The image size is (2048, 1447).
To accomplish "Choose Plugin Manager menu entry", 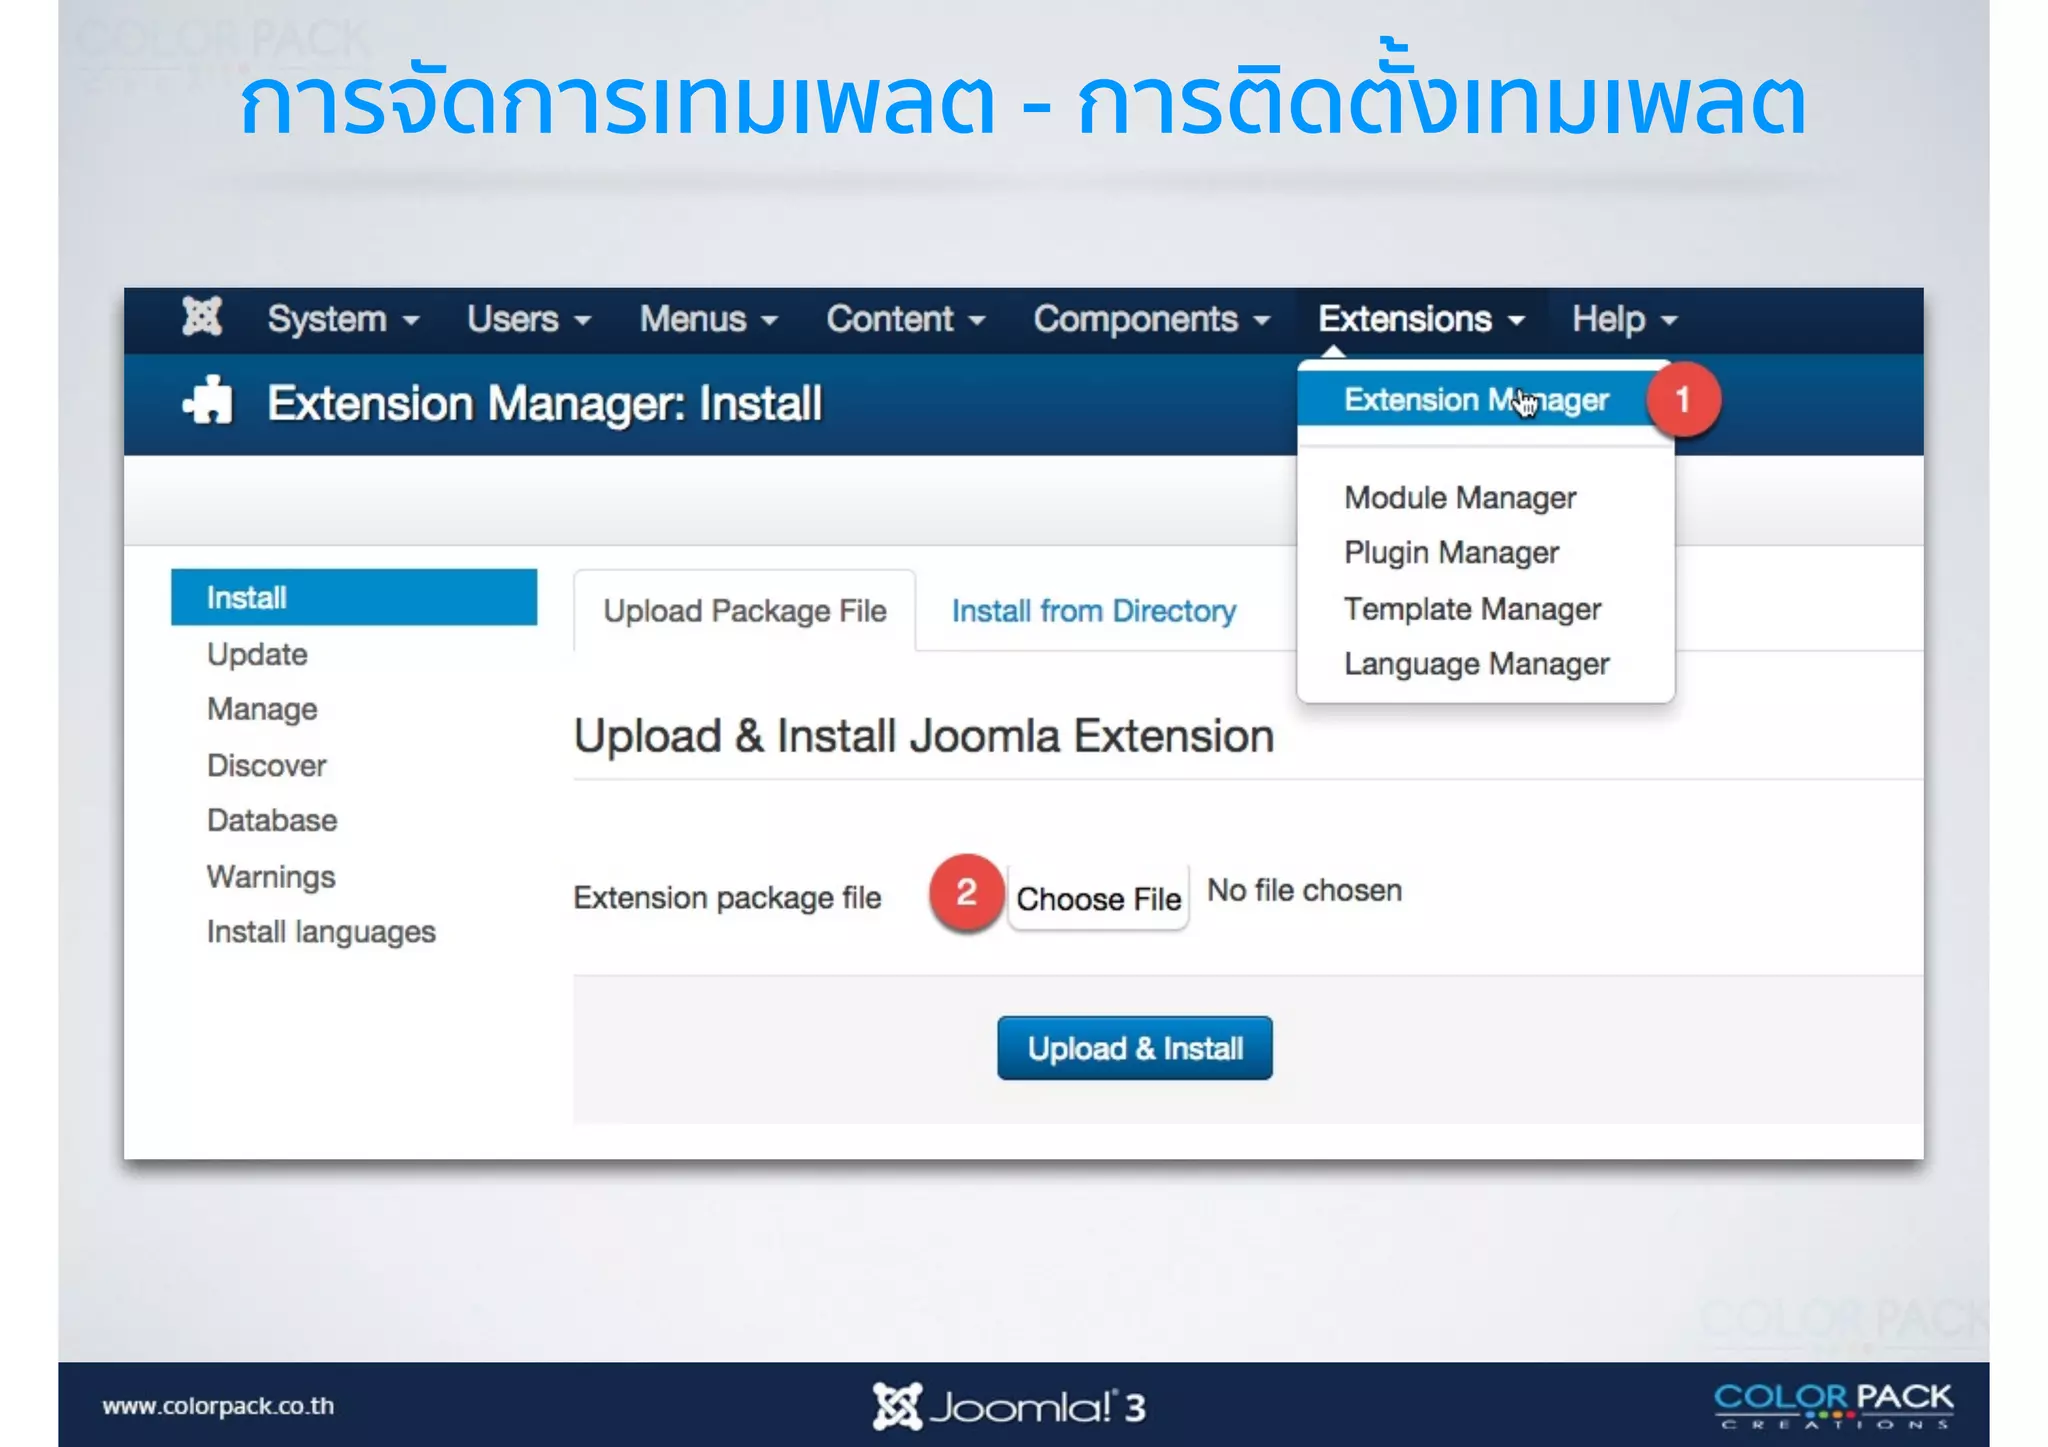I will pyautogui.click(x=1451, y=552).
